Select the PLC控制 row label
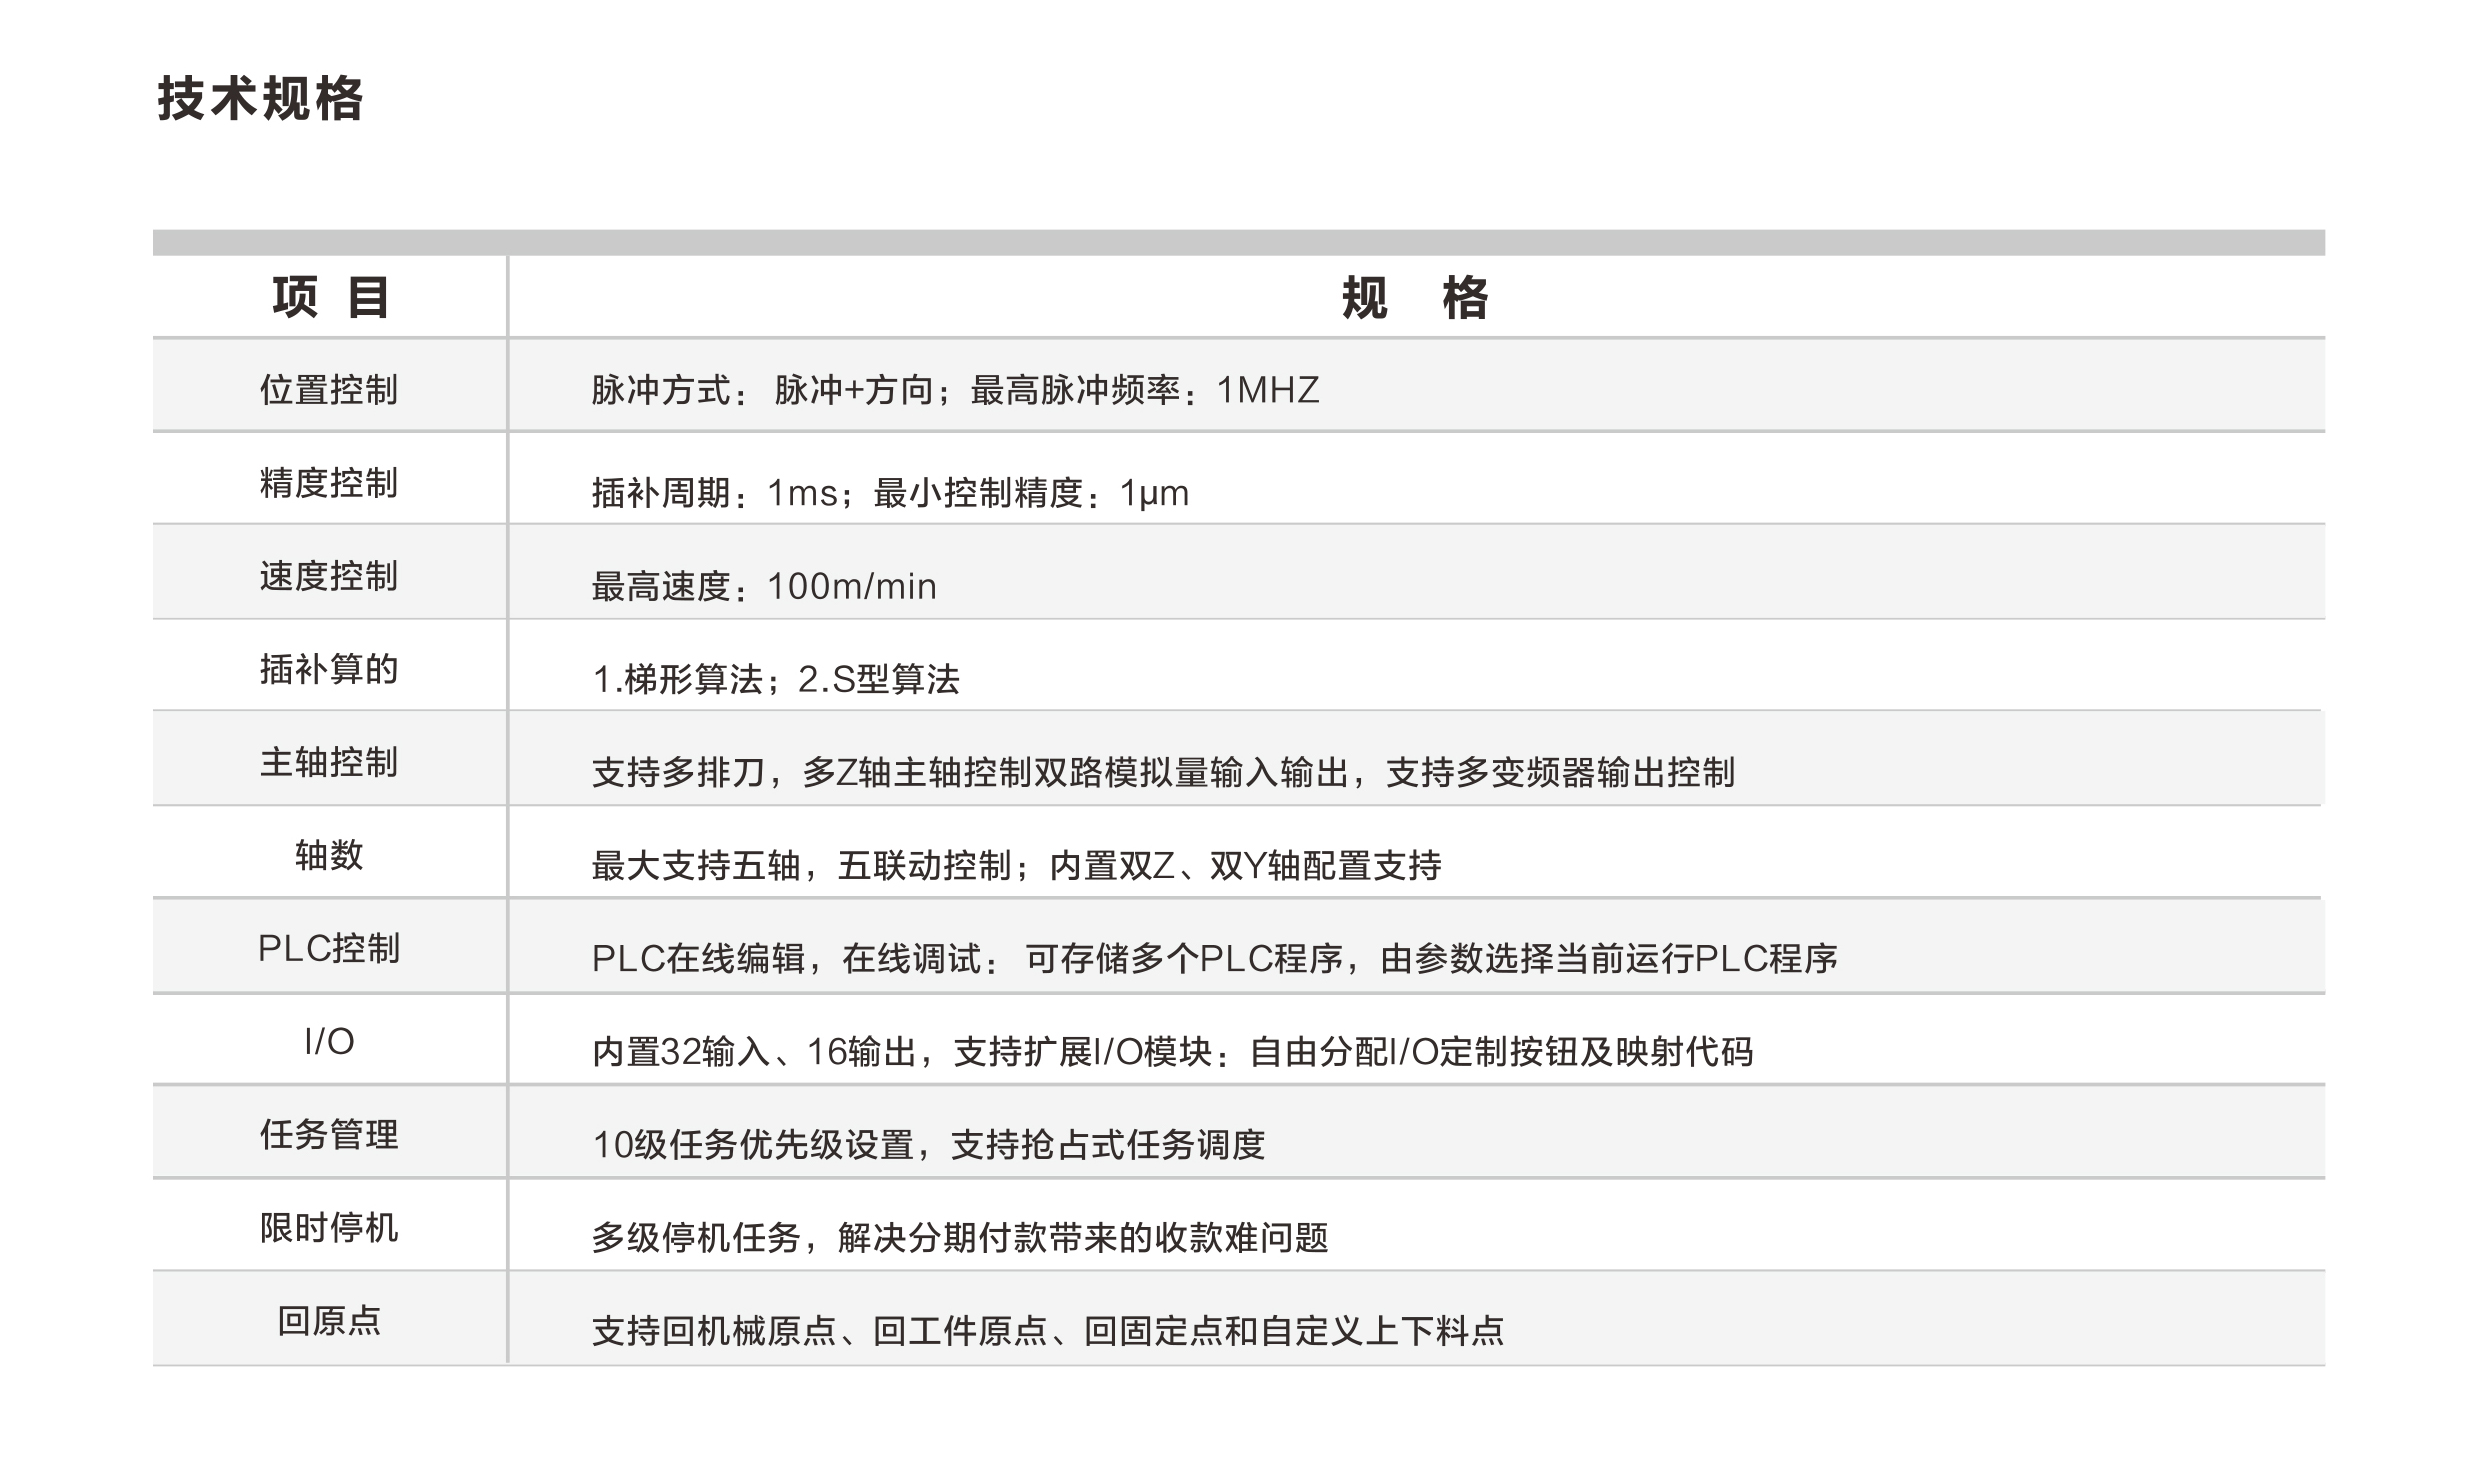The image size is (2479, 1481). coord(329,948)
